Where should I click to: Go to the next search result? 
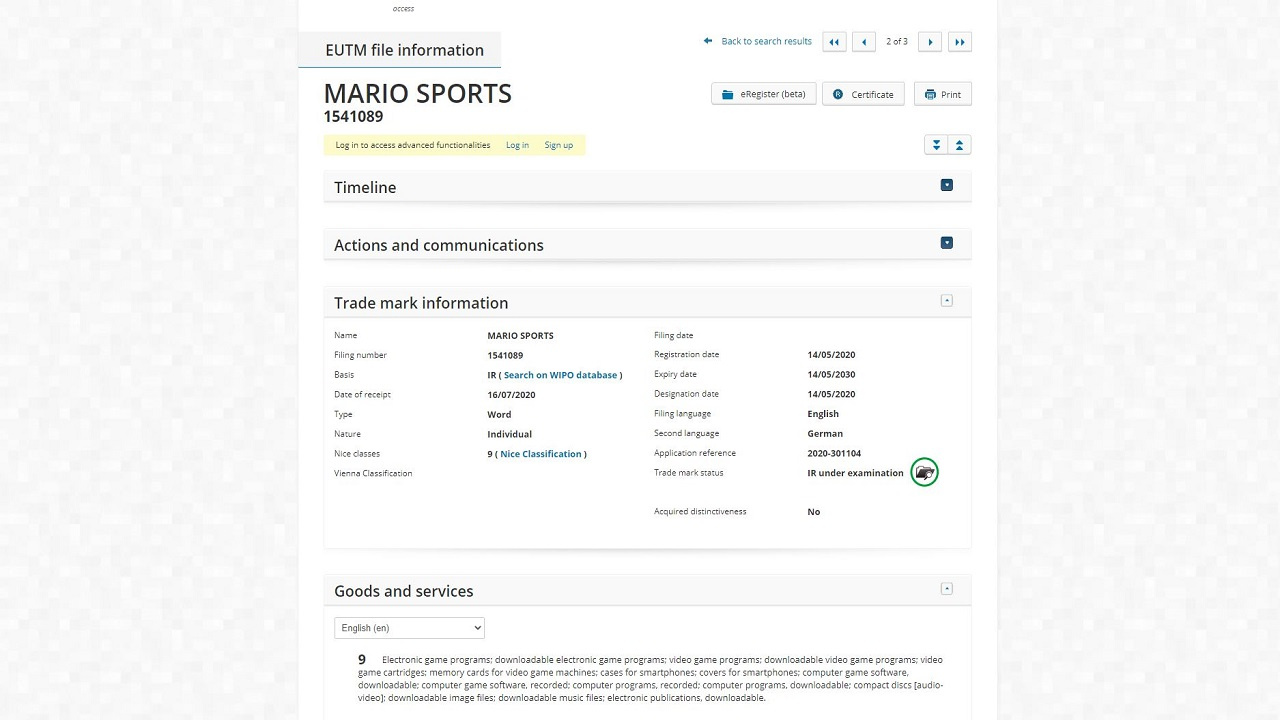930,42
